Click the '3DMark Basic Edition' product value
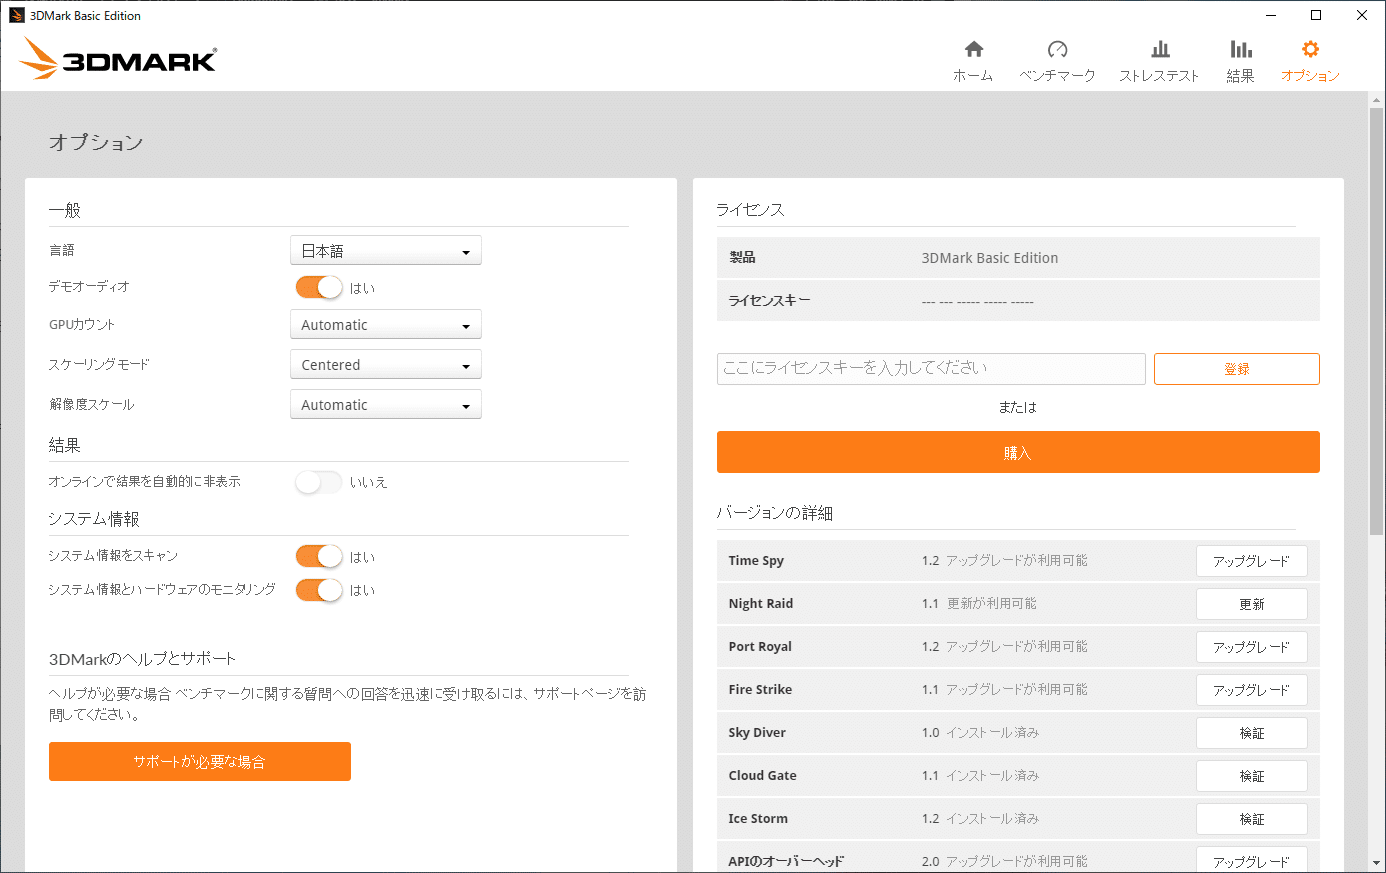1386x873 pixels. tap(990, 258)
